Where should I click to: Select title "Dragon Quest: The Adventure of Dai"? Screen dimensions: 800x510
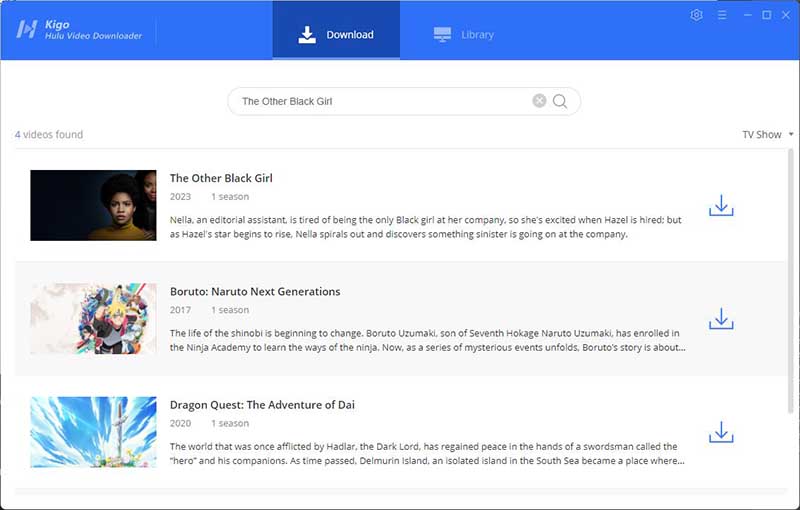[262, 404]
